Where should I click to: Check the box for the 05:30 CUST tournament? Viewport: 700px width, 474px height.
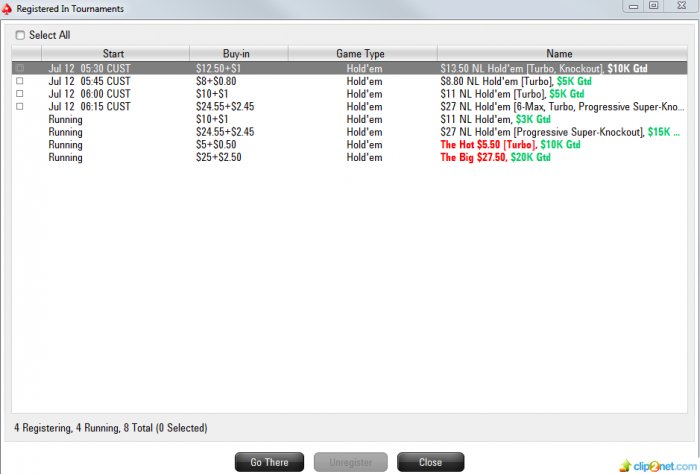click(x=20, y=68)
